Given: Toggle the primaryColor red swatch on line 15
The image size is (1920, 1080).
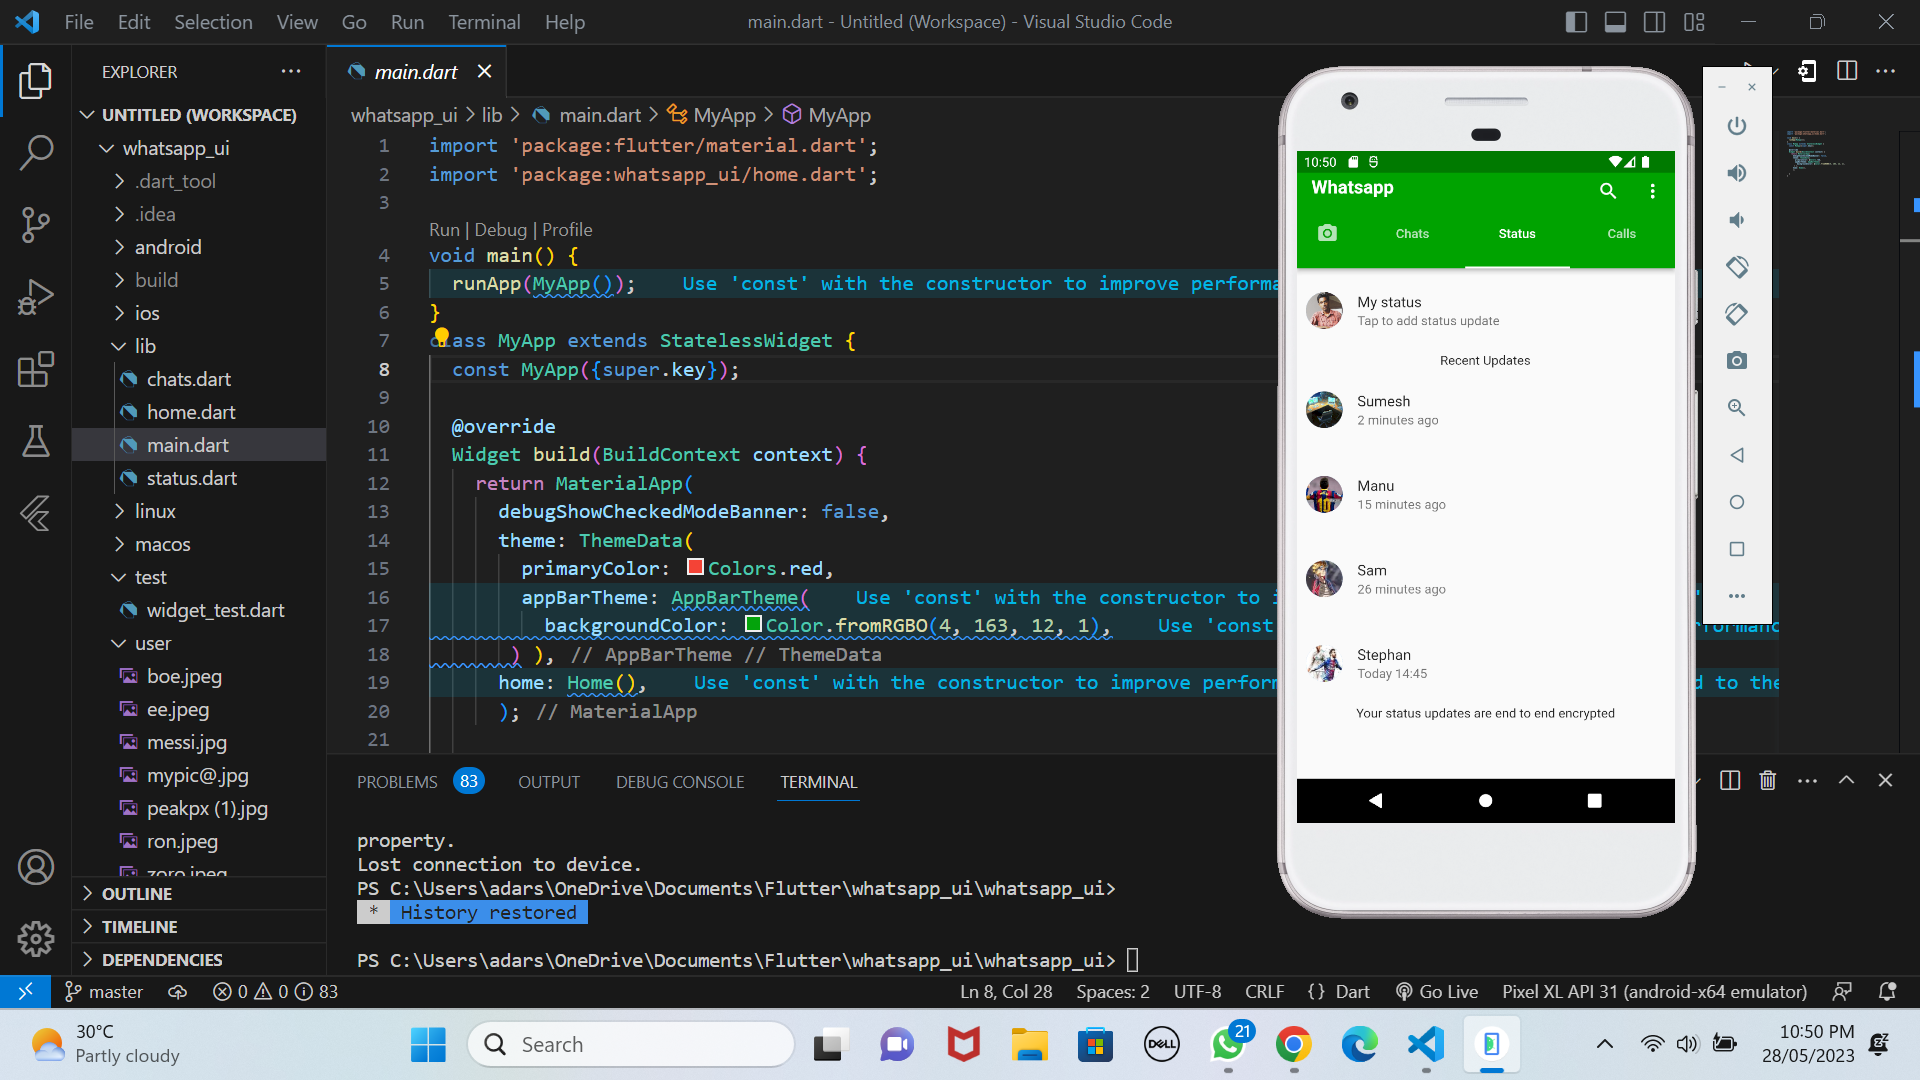Looking at the screenshot, I should tap(694, 568).
